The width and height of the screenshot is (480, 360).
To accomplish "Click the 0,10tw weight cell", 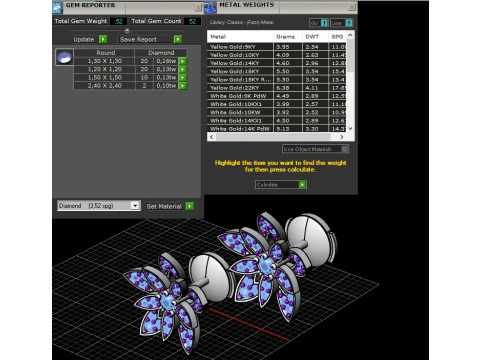I will tap(166, 86).
